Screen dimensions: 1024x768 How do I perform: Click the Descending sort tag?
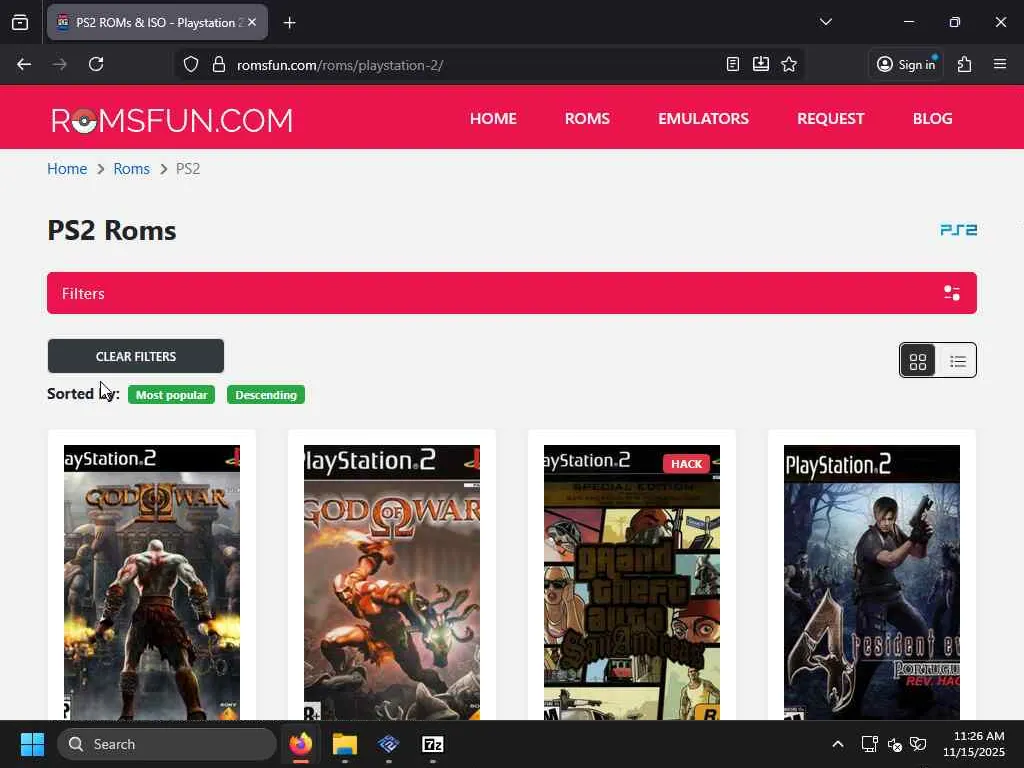tap(266, 395)
